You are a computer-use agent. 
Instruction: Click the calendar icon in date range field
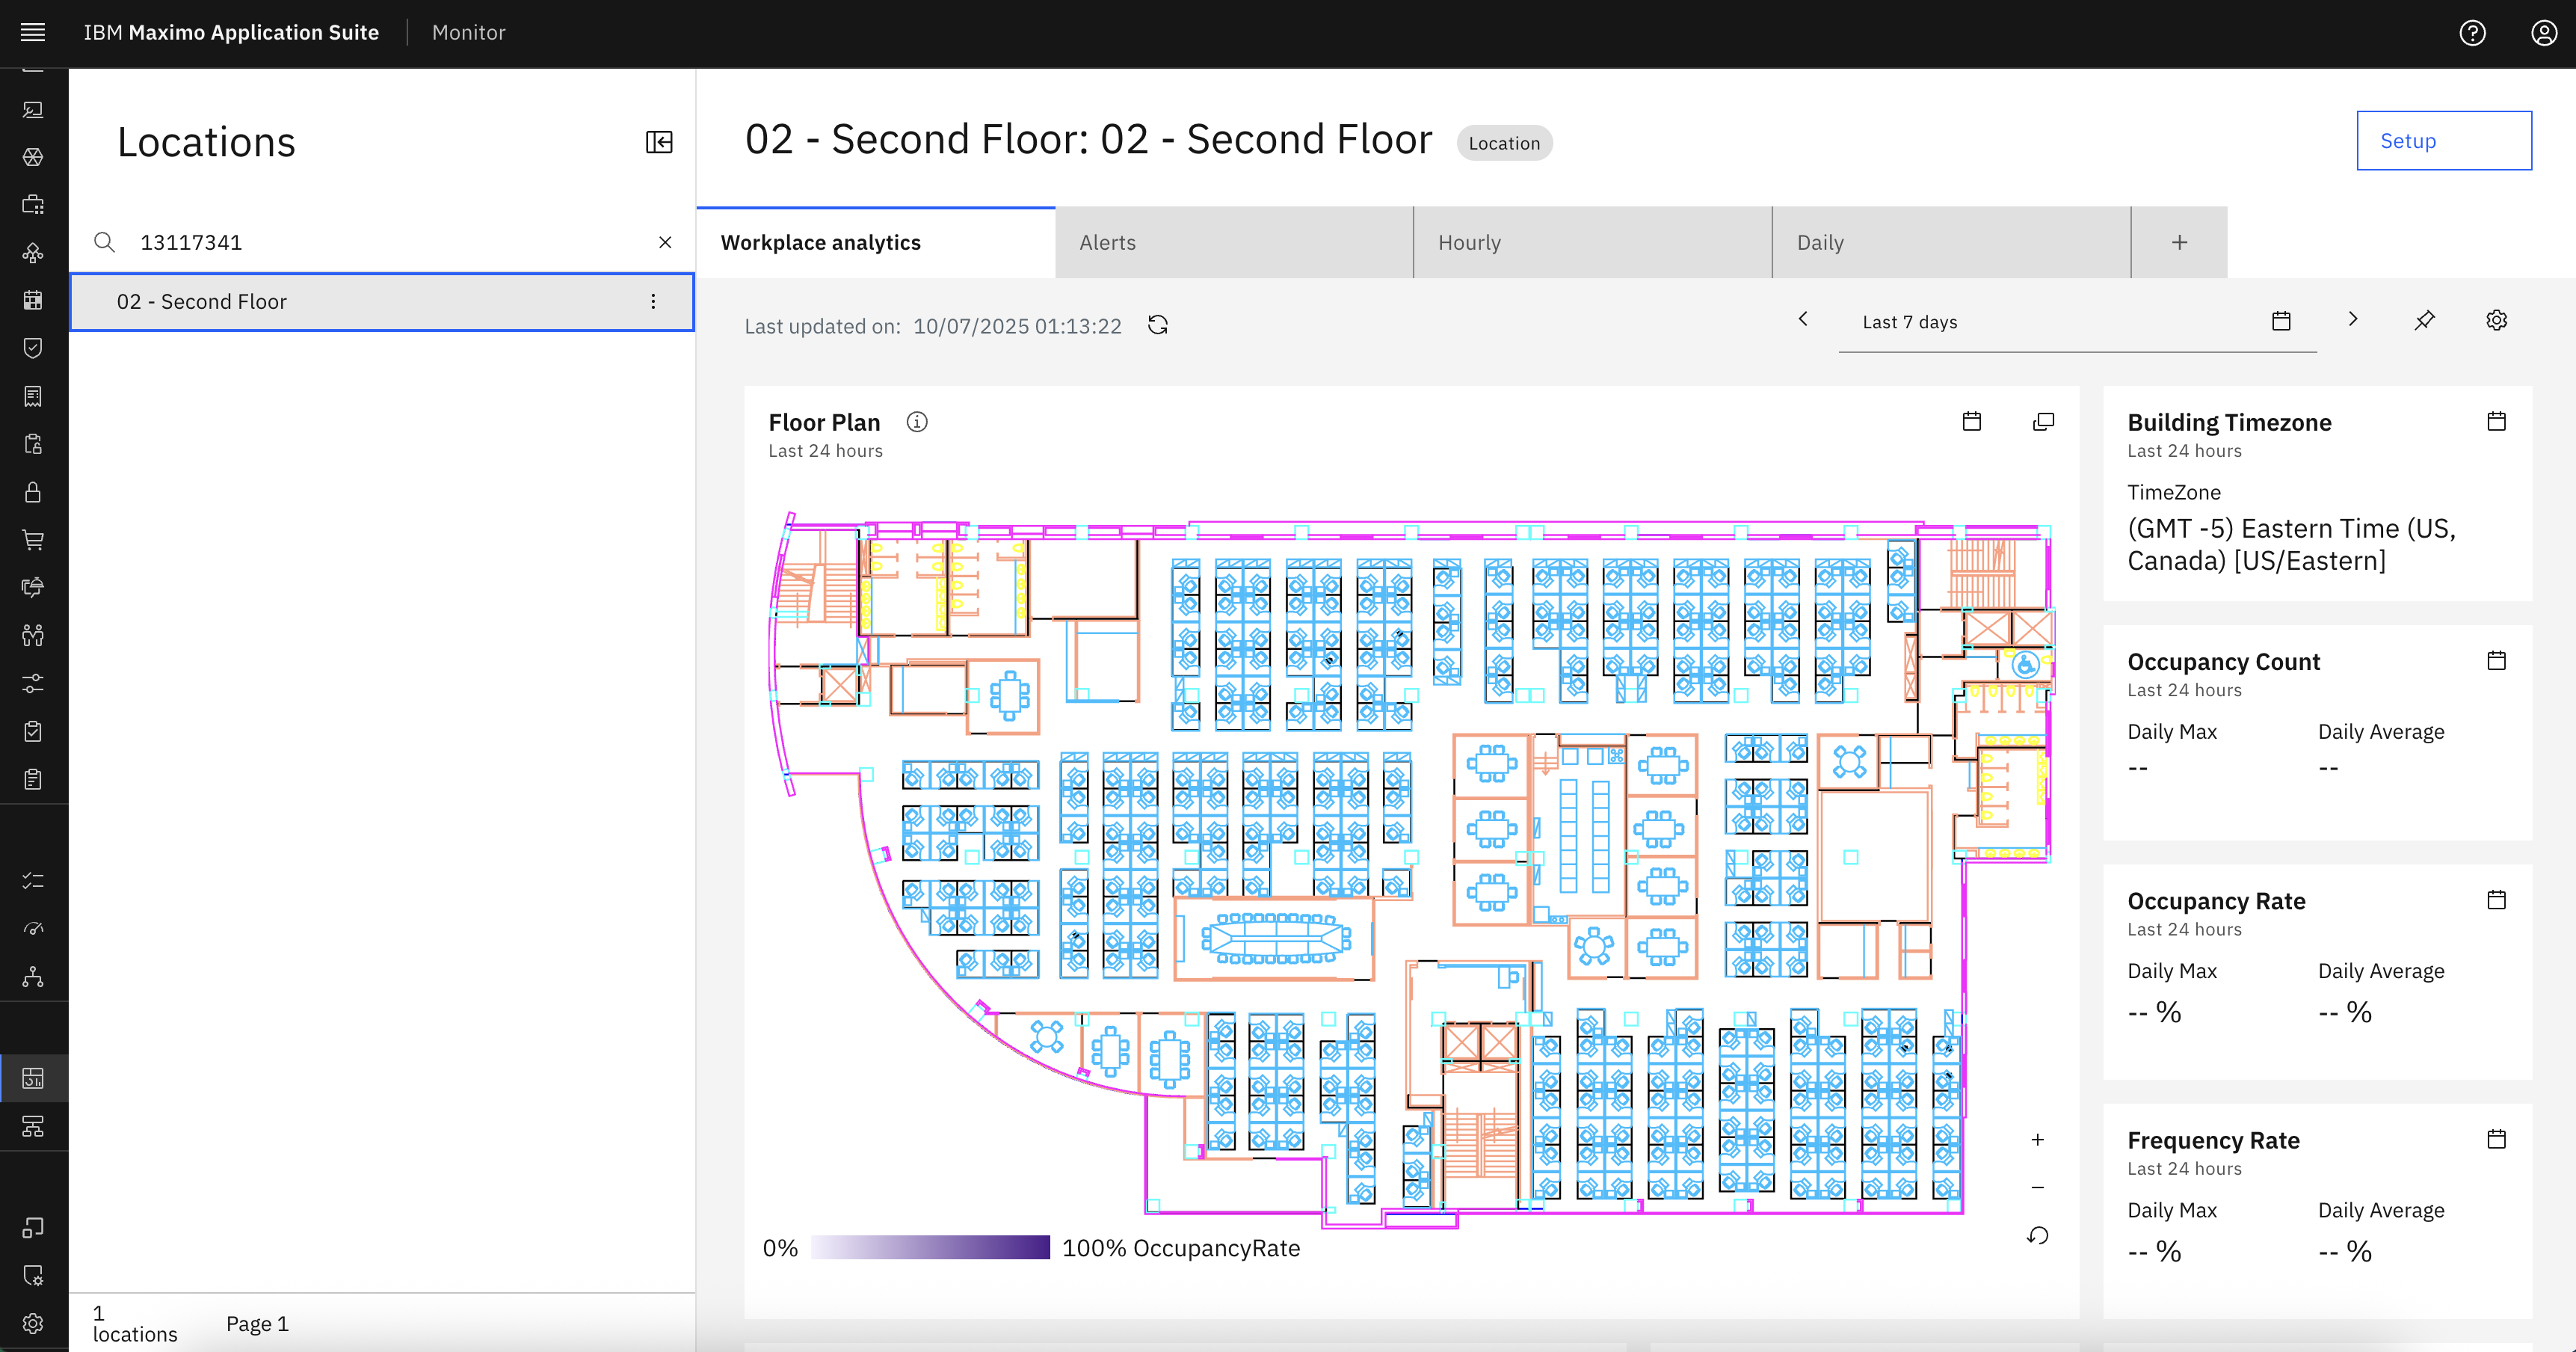click(2281, 321)
